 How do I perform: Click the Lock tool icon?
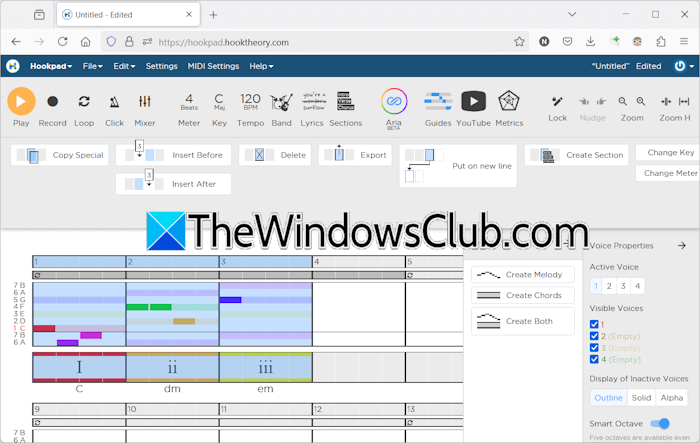557,102
